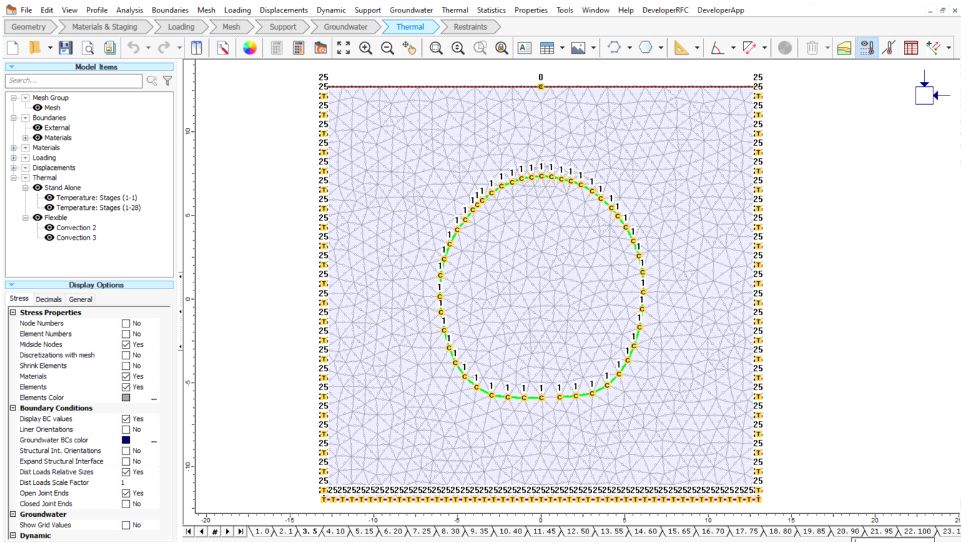Click the Zoom Extents (zoom all) icon
This screenshot has width=969, height=543.
344,48
